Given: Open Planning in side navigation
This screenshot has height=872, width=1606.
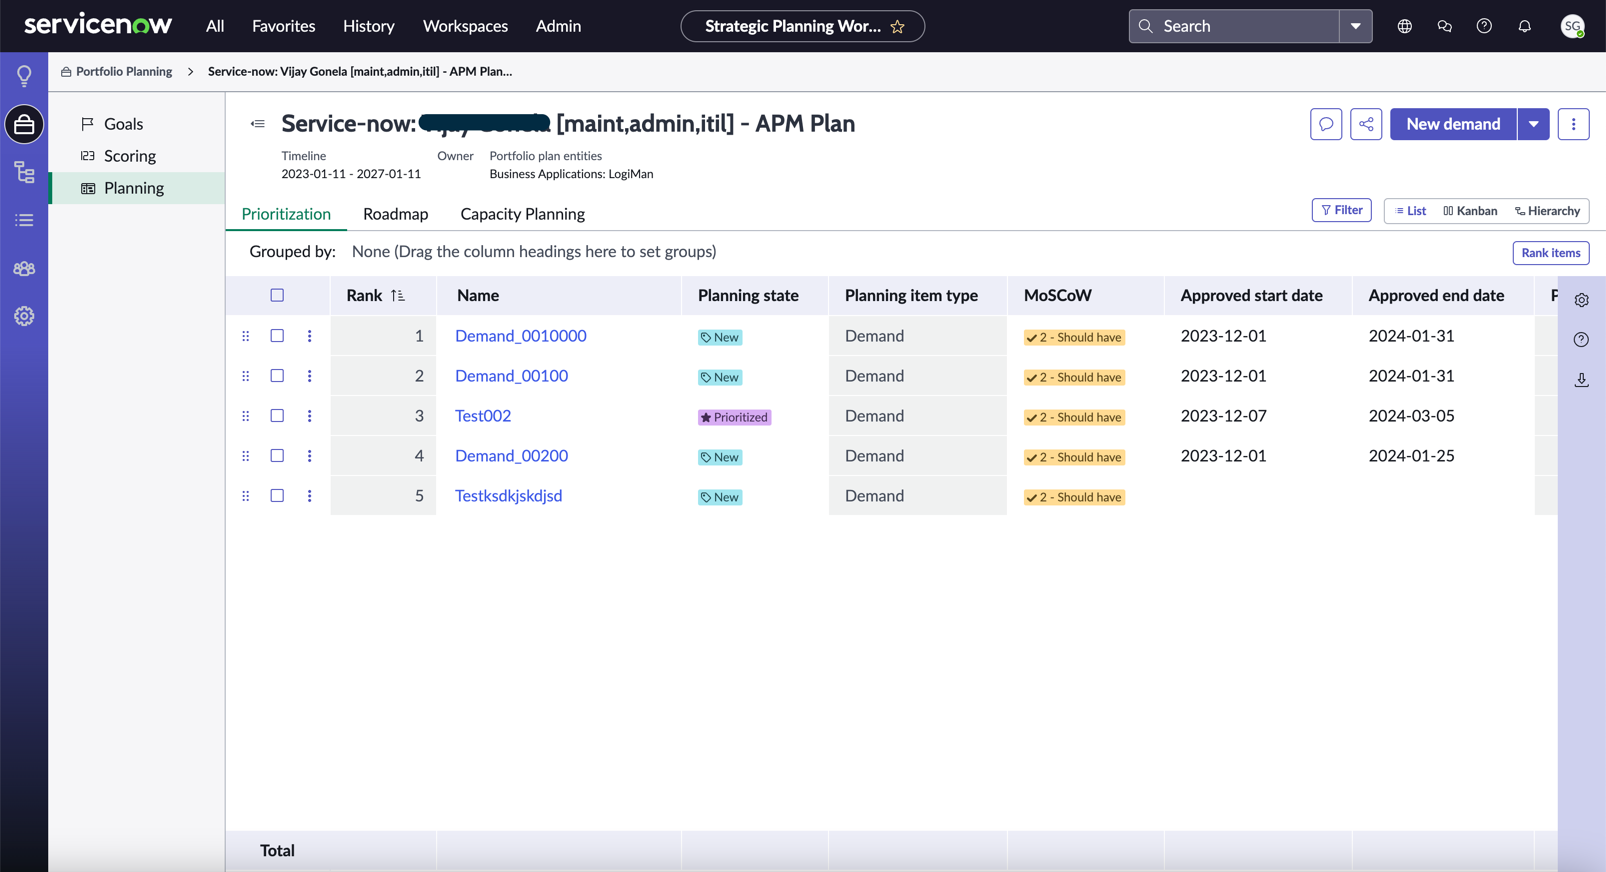Looking at the screenshot, I should (137, 188).
